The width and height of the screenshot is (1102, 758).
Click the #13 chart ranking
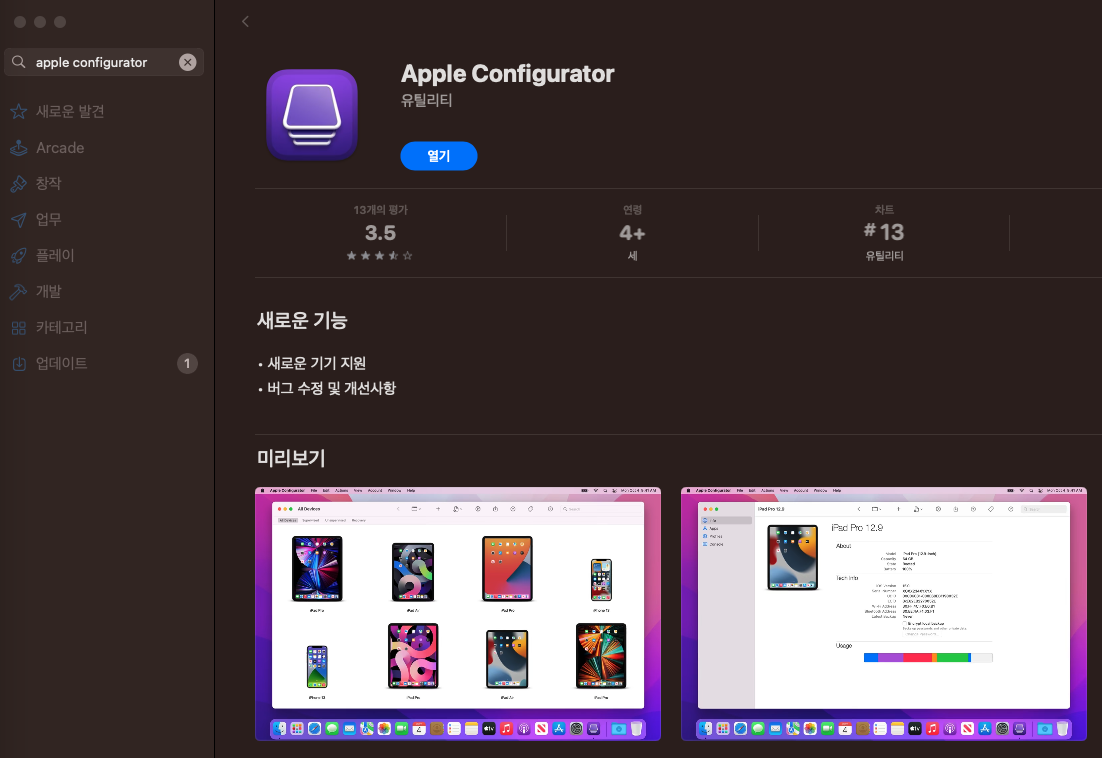click(884, 232)
